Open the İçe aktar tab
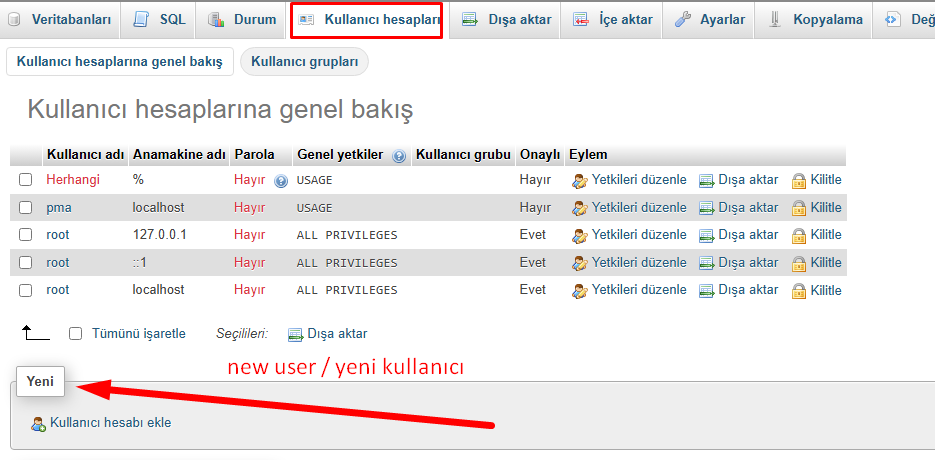This screenshot has width=935, height=460. (611, 20)
